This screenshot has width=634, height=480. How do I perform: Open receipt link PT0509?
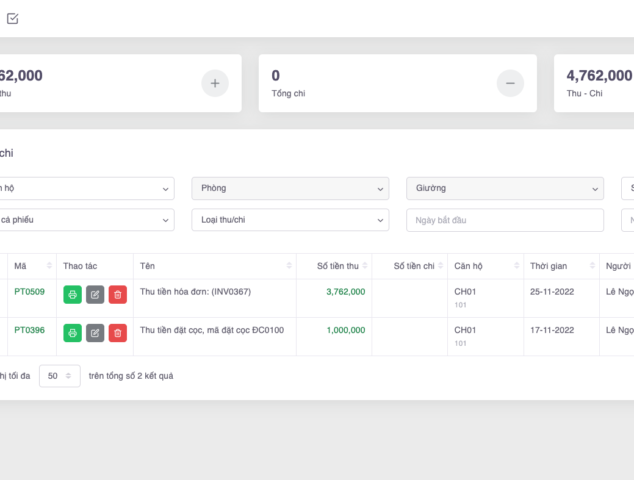click(x=29, y=291)
